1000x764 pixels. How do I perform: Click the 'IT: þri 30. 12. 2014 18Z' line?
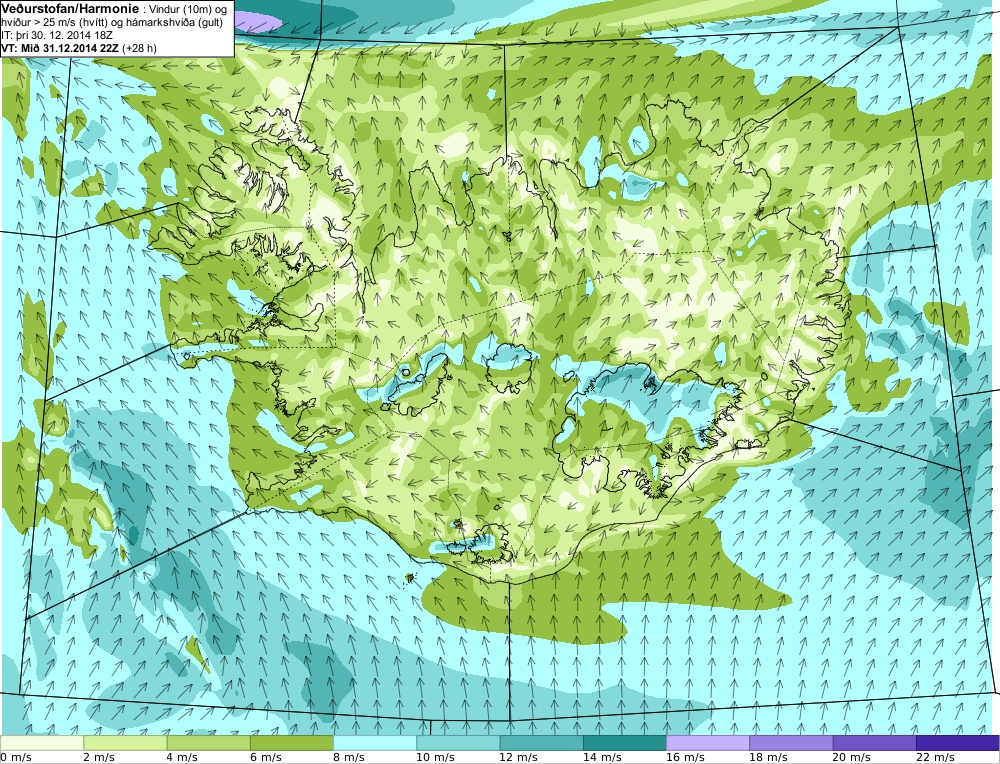tap(57, 35)
